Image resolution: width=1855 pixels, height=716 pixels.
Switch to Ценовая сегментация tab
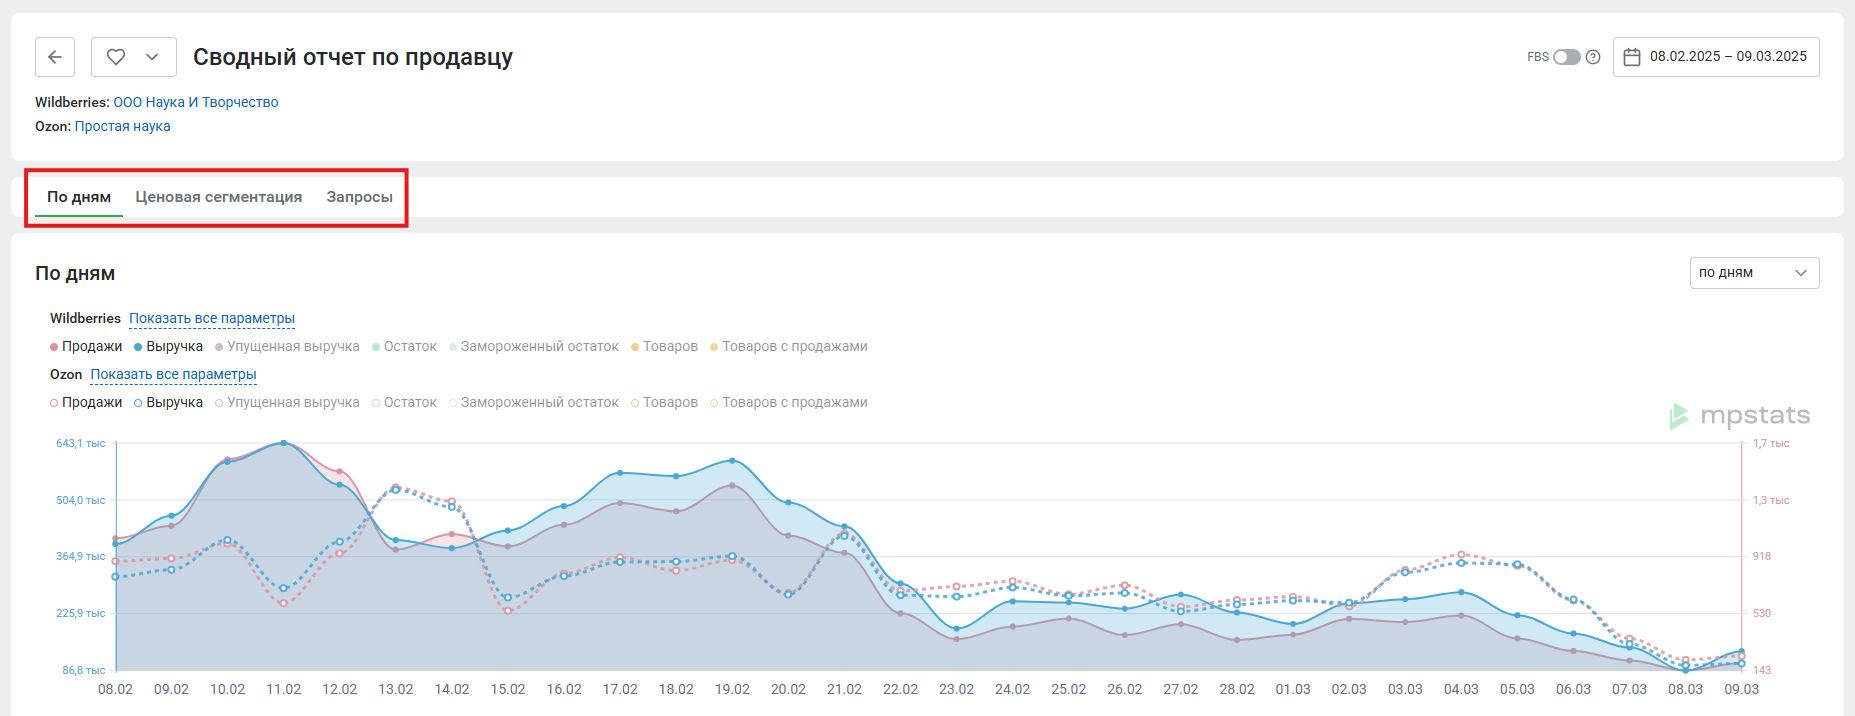coord(219,197)
